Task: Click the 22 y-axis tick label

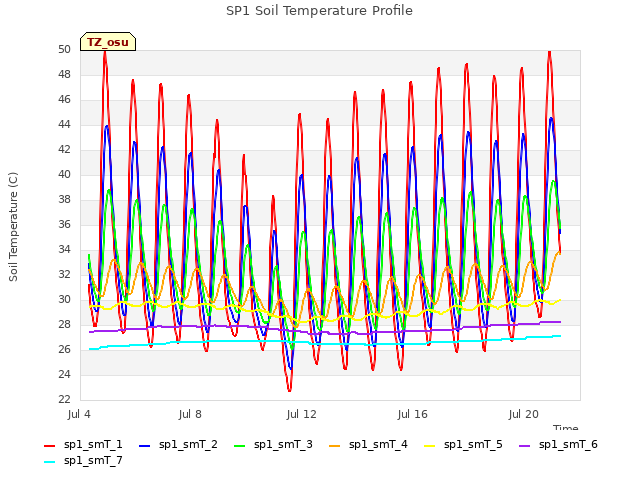Action: pyautogui.click(x=64, y=400)
